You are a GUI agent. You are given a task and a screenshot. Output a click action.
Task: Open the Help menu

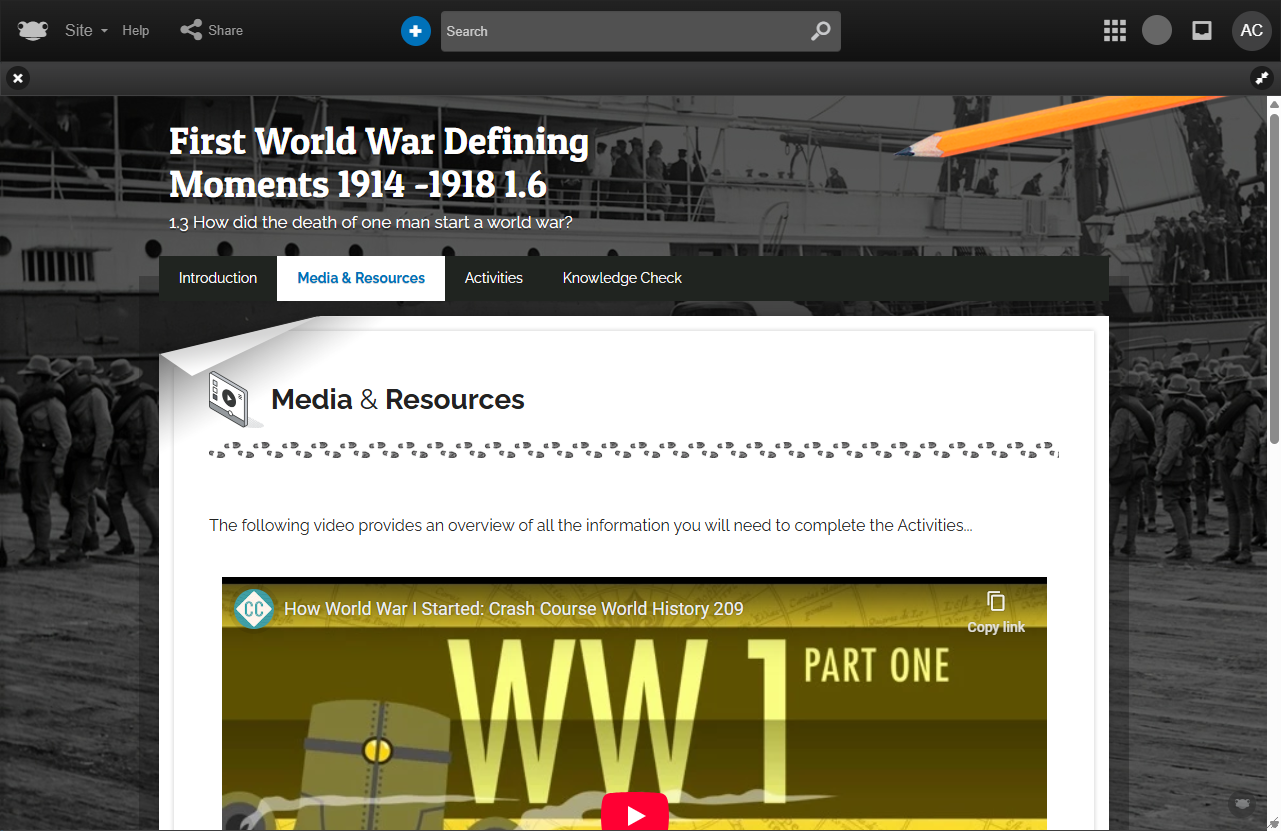(136, 31)
